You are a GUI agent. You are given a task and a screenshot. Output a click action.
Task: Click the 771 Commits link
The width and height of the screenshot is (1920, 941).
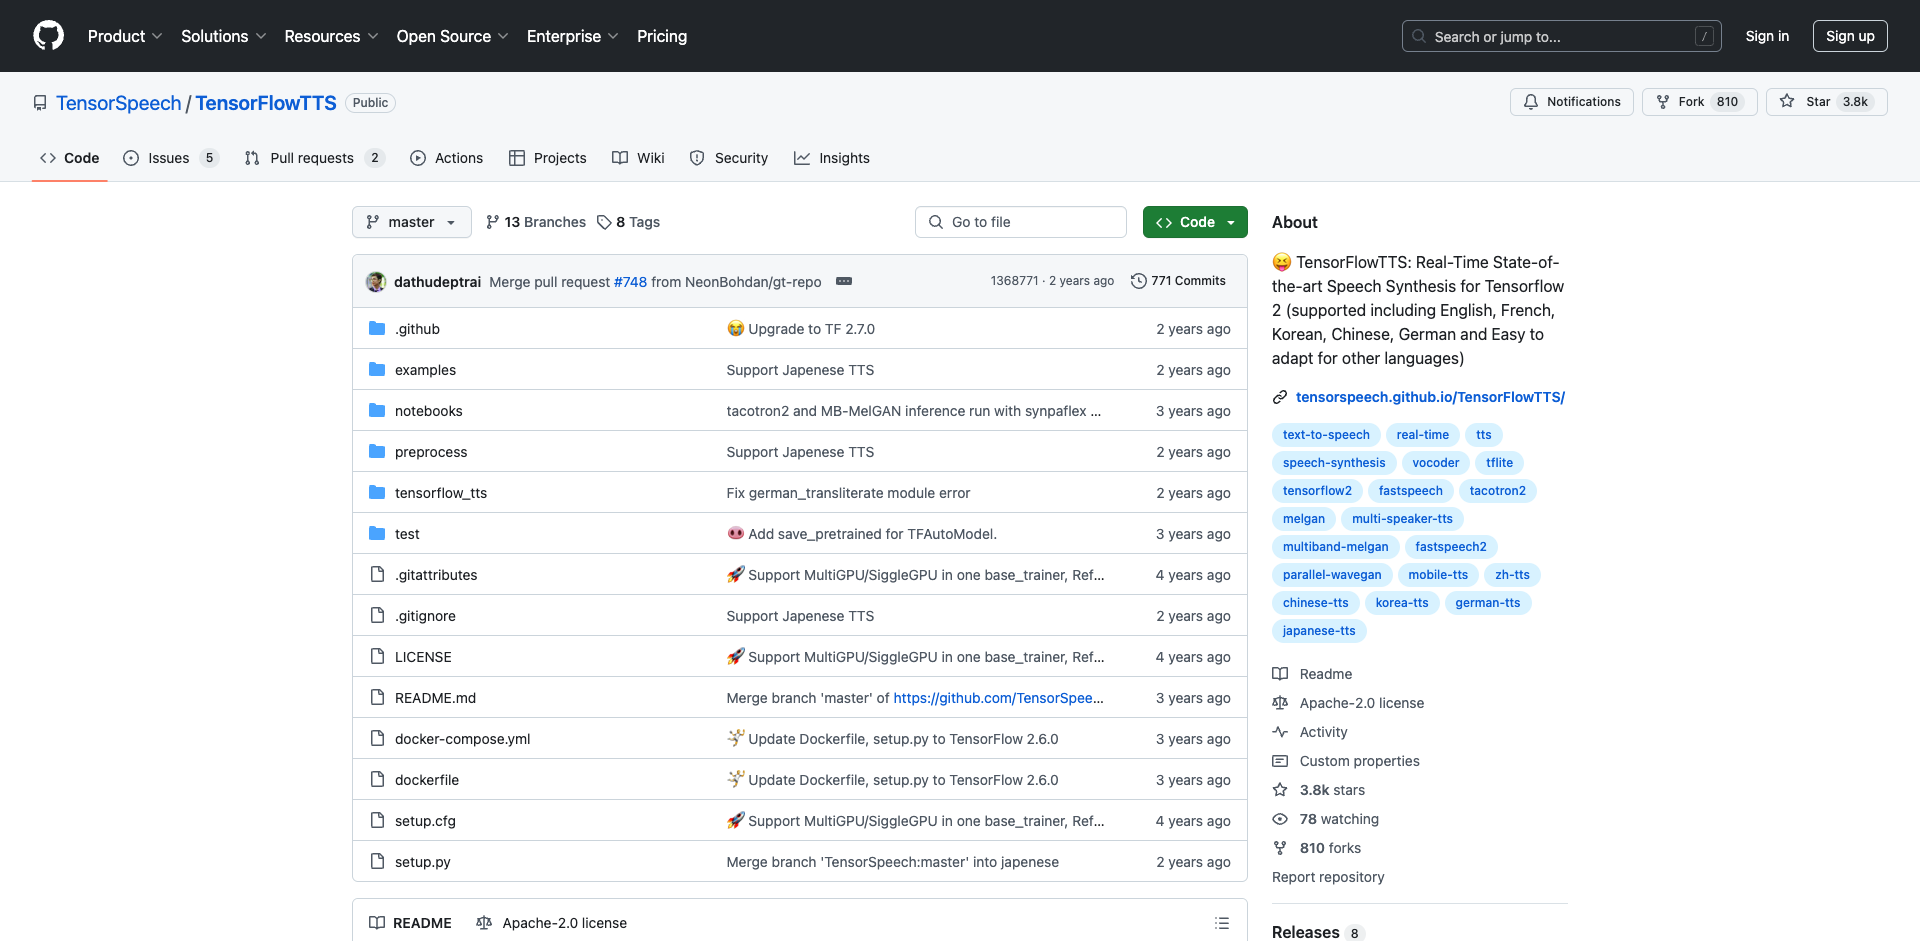pyautogui.click(x=1178, y=281)
